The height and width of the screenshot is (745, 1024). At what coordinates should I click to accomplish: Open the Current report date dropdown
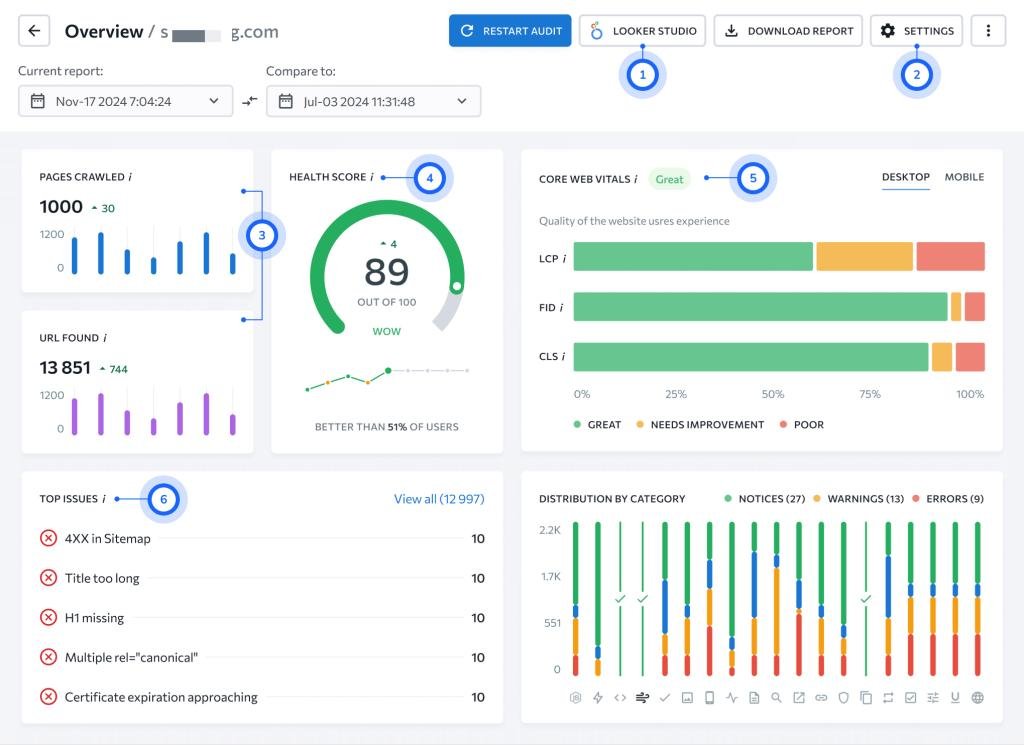point(125,101)
